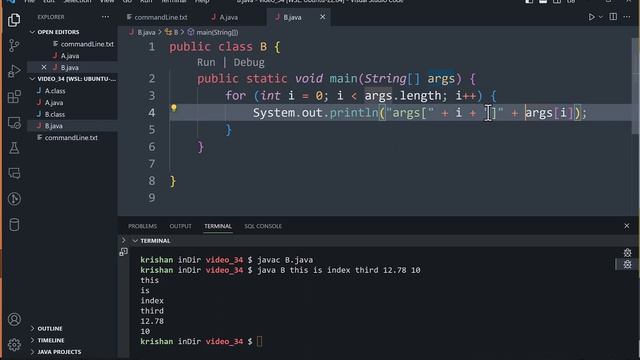640x360 pixels.
Task: Select the B.java editor tab
Action: [292, 17]
